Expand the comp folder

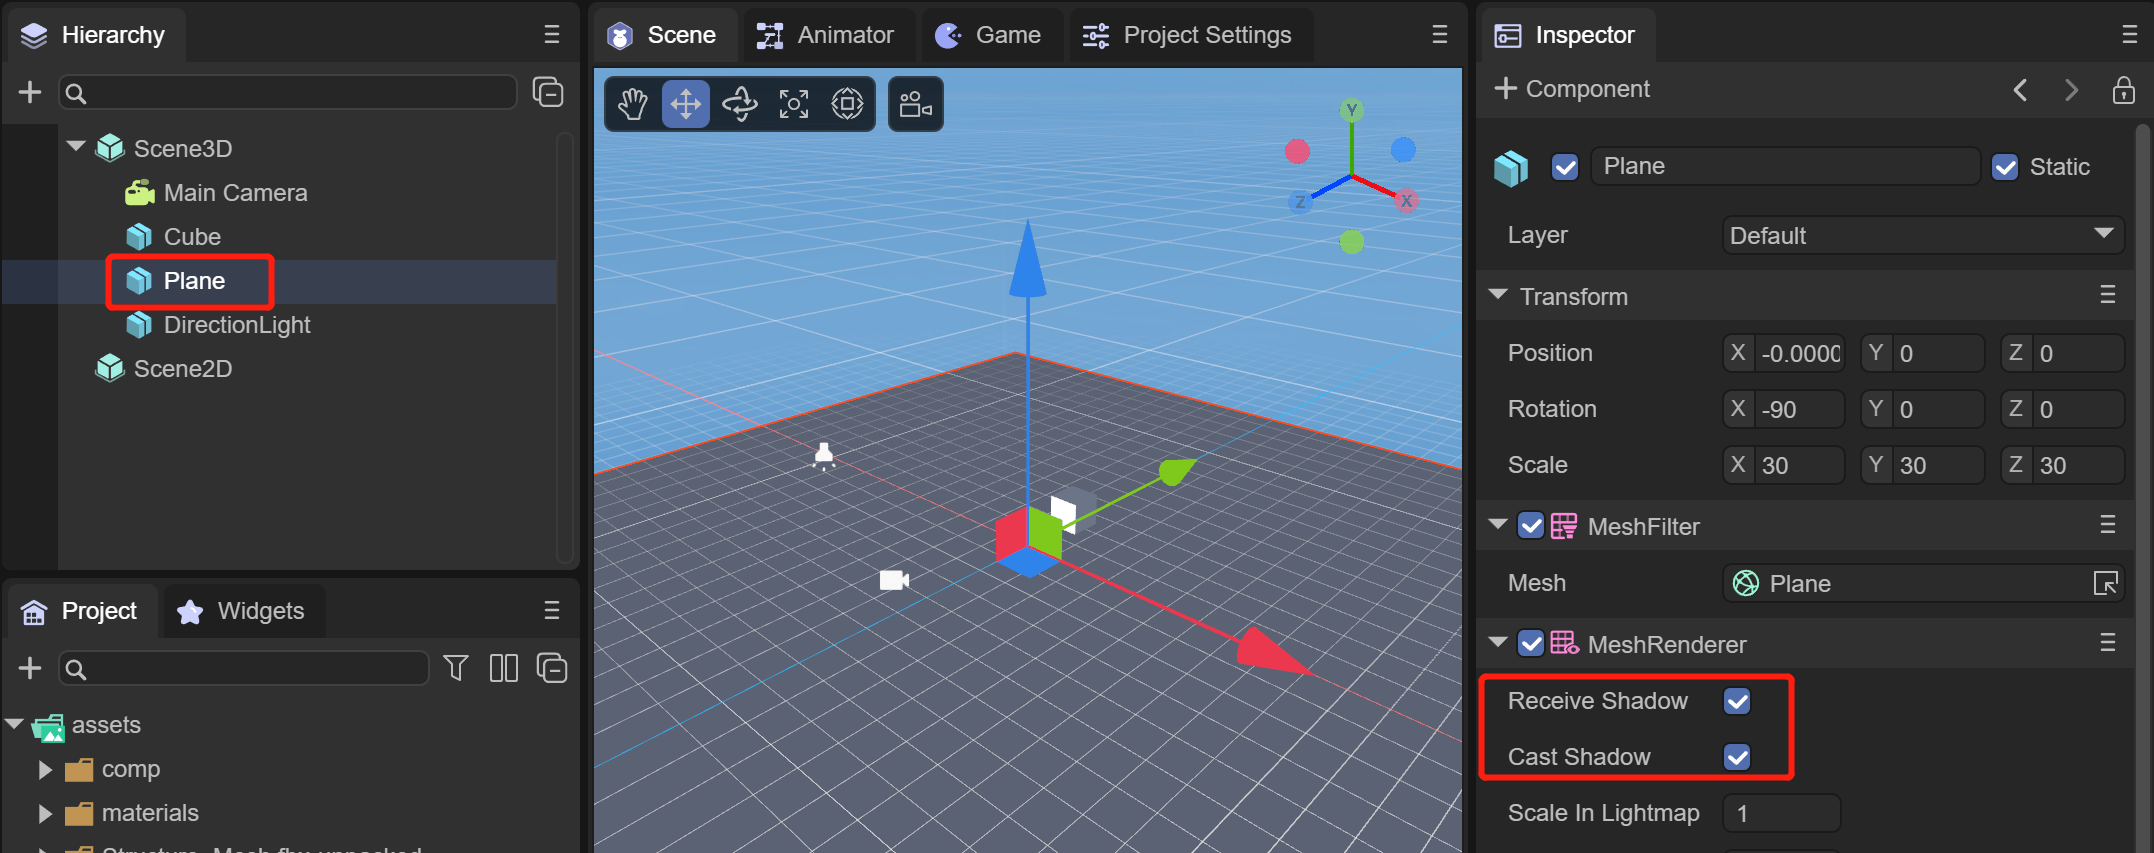coord(45,769)
